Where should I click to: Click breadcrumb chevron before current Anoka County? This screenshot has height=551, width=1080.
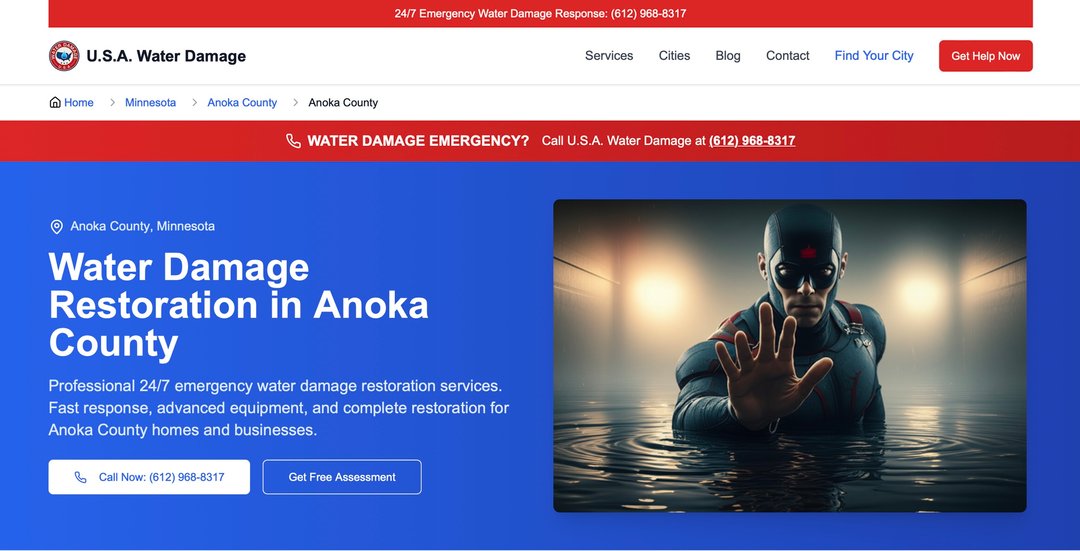coord(295,103)
